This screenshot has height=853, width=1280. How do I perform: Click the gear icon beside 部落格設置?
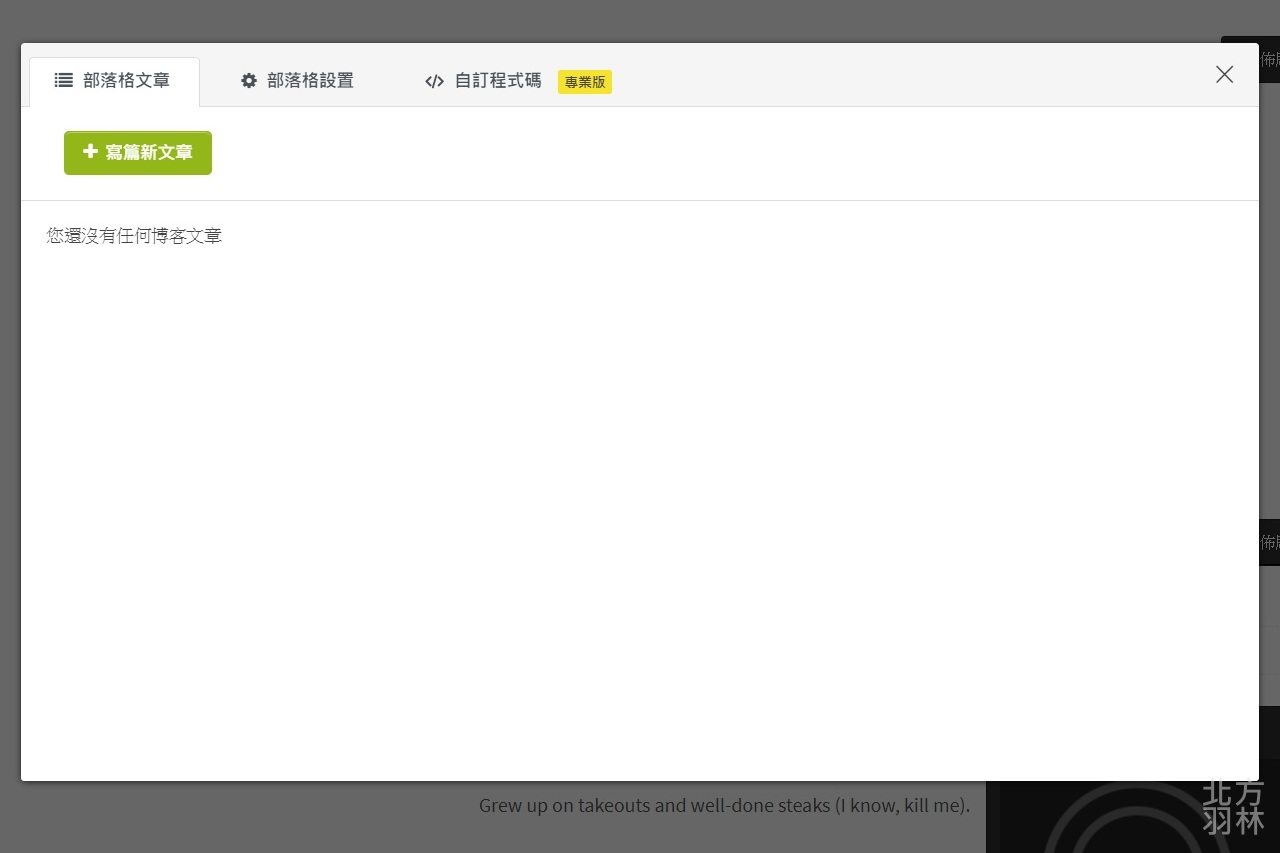(x=249, y=81)
